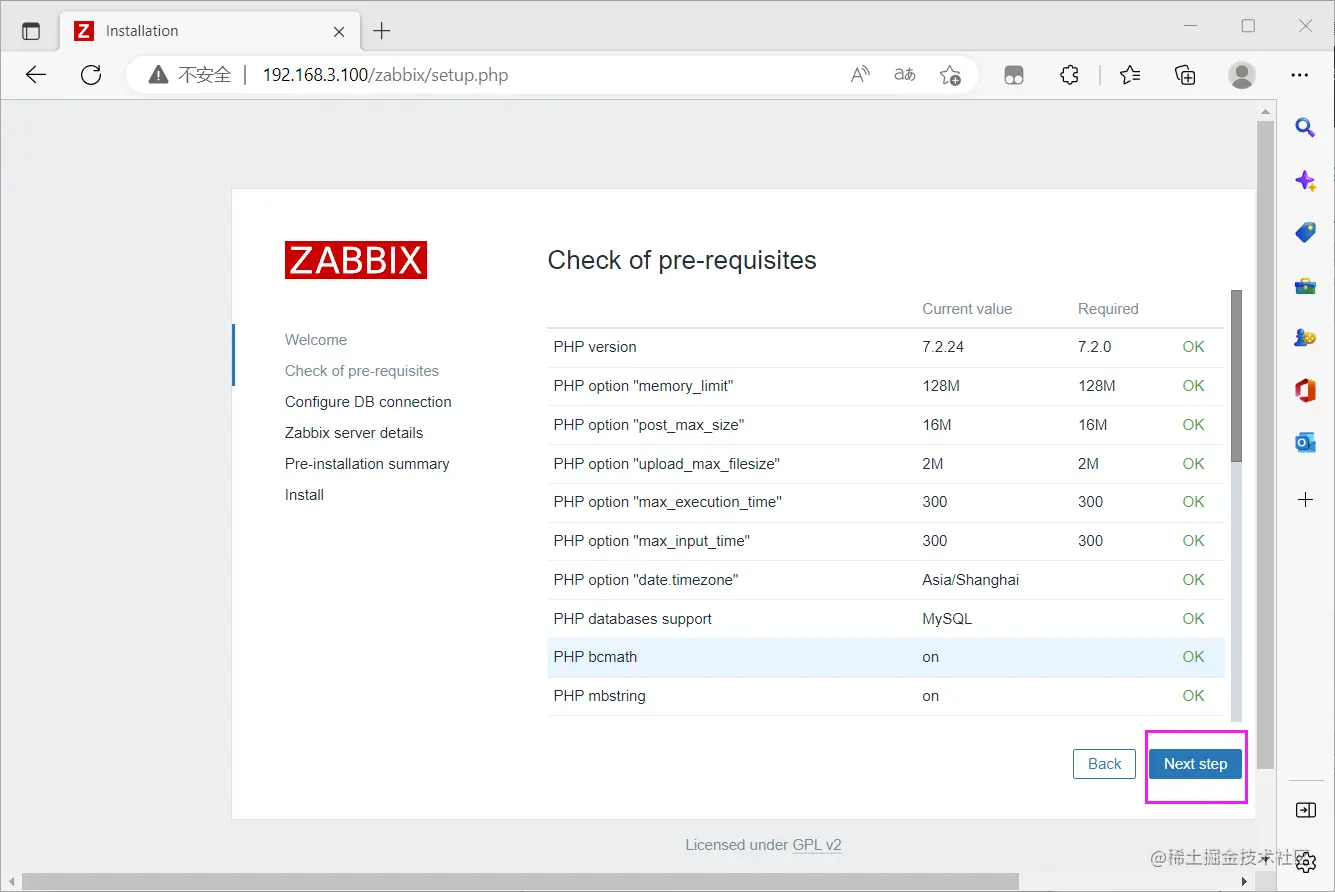Click PHP option "max_input_time" row
This screenshot has height=892, width=1335.
click(x=885, y=541)
